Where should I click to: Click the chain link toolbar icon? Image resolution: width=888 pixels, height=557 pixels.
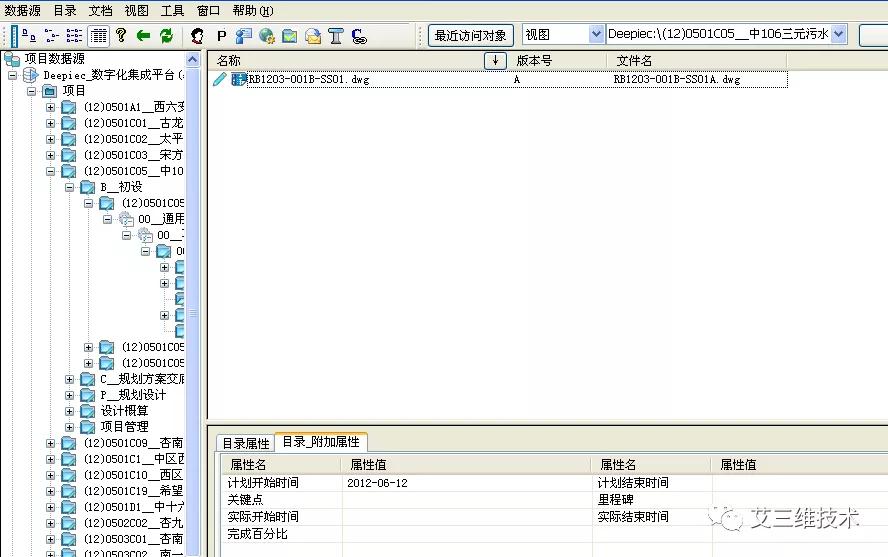(x=359, y=35)
